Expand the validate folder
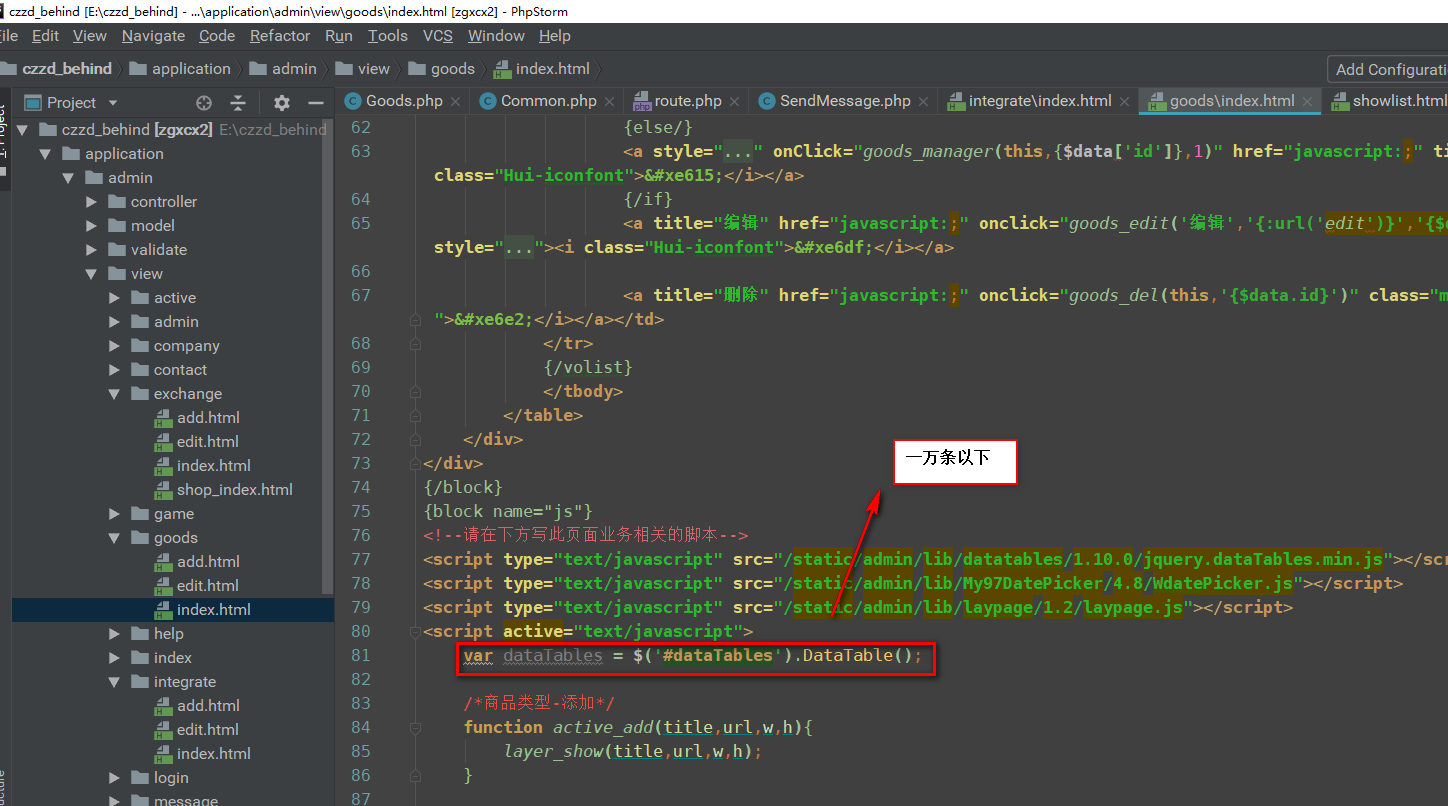The image size is (1448, 806). click(91, 250)
